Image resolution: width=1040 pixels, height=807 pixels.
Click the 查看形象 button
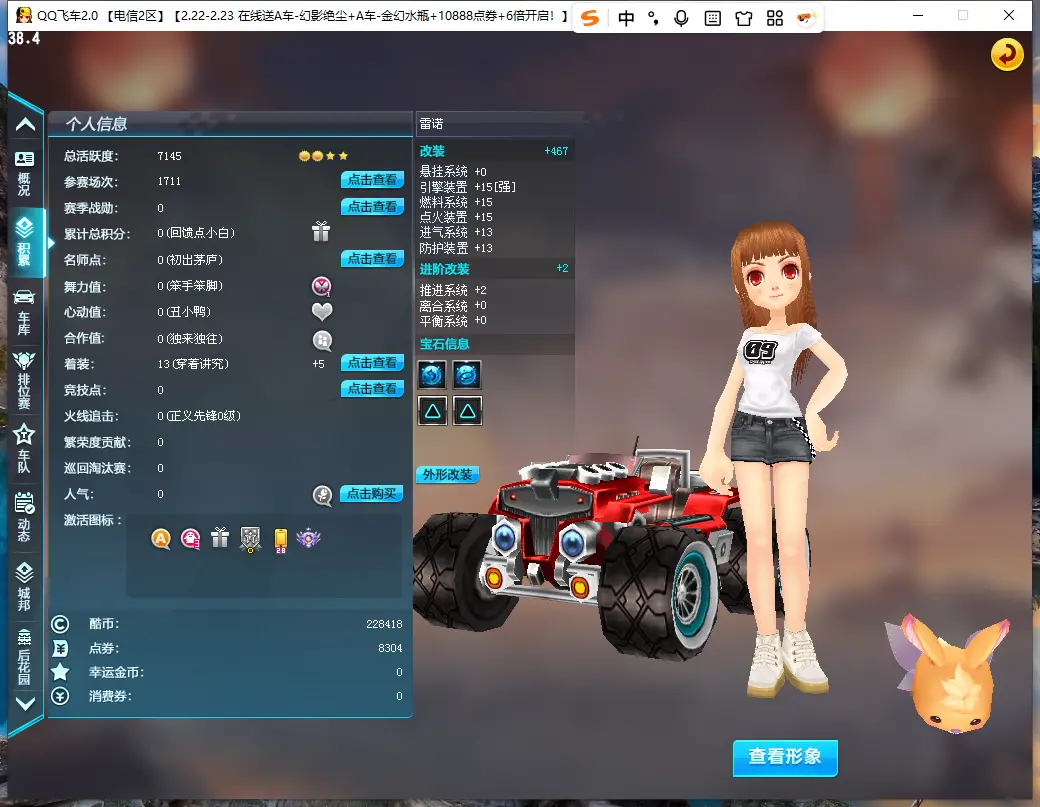coord(785,757)
